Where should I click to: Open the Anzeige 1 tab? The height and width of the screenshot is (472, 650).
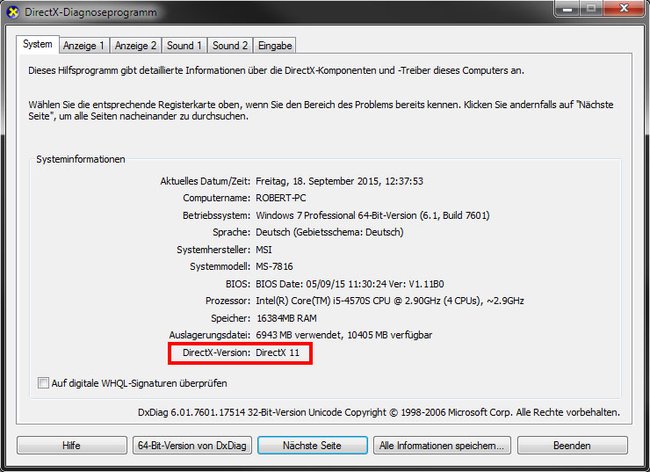(84, 45)
